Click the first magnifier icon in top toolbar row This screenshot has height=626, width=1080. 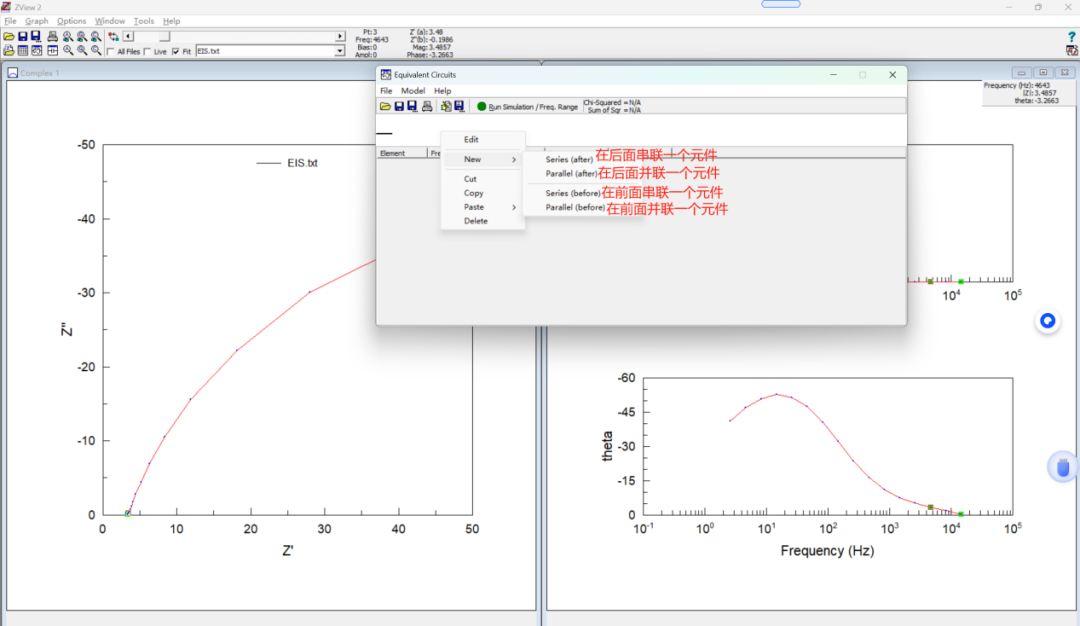click(x=68, y=36)
